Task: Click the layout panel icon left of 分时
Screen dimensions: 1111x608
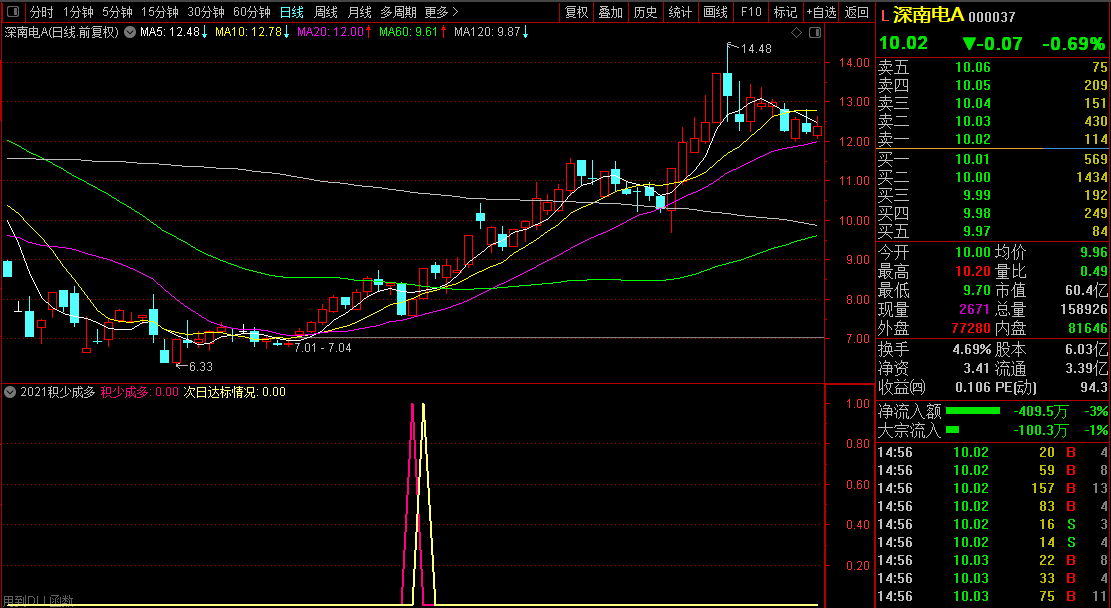Action: (x=13, y=12)
